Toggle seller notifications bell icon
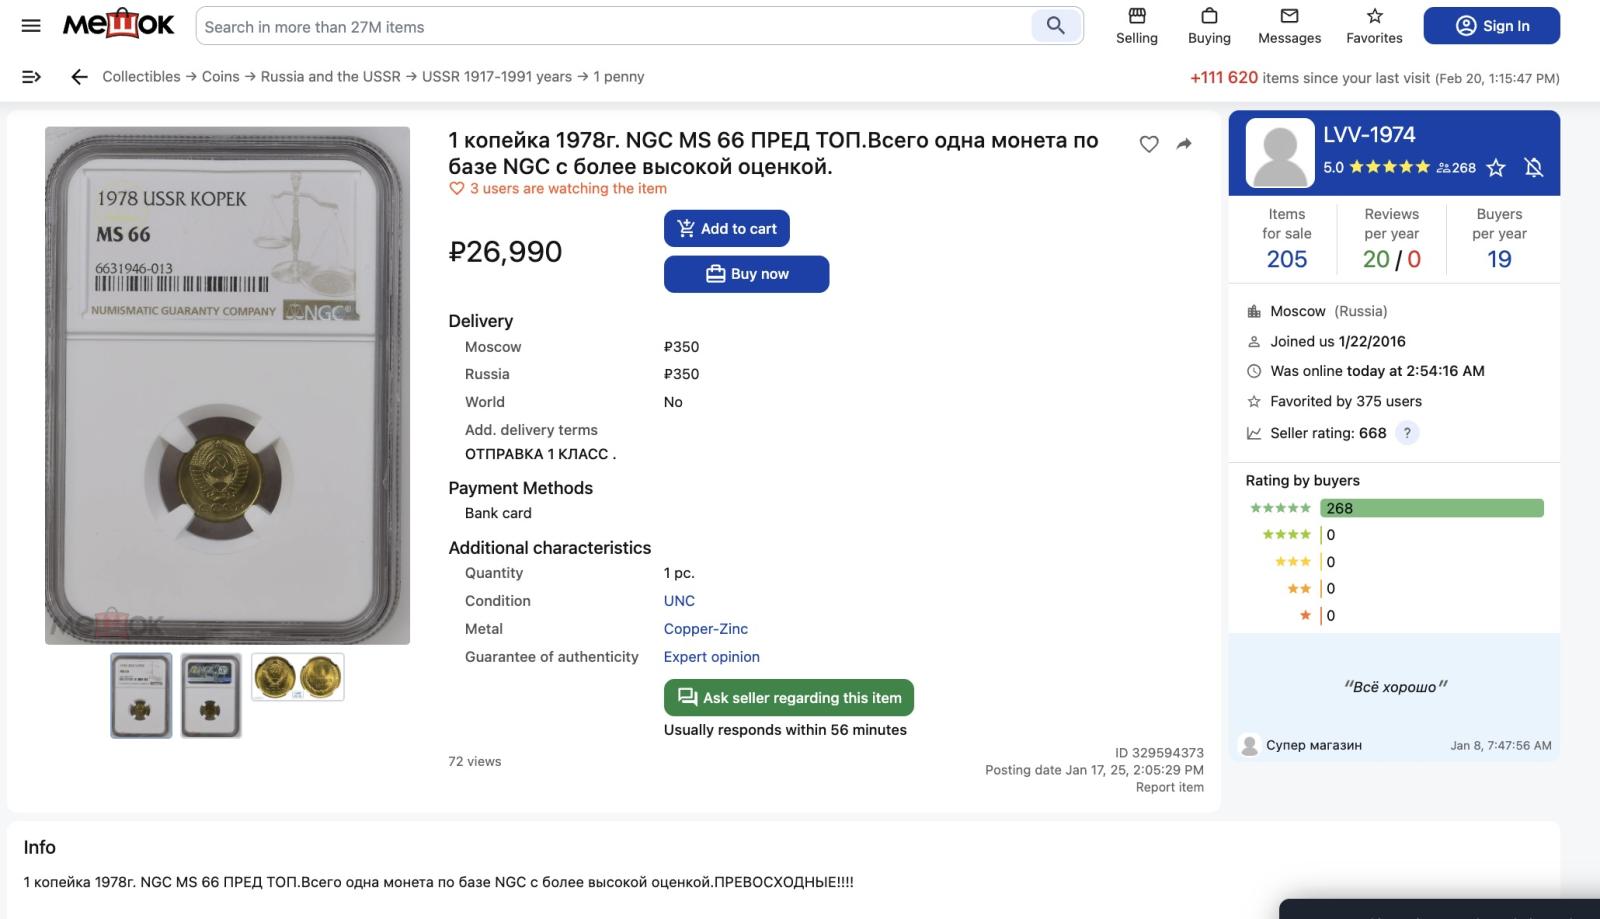This screenshot has width=1600, height=919. tap(1534, 168)
